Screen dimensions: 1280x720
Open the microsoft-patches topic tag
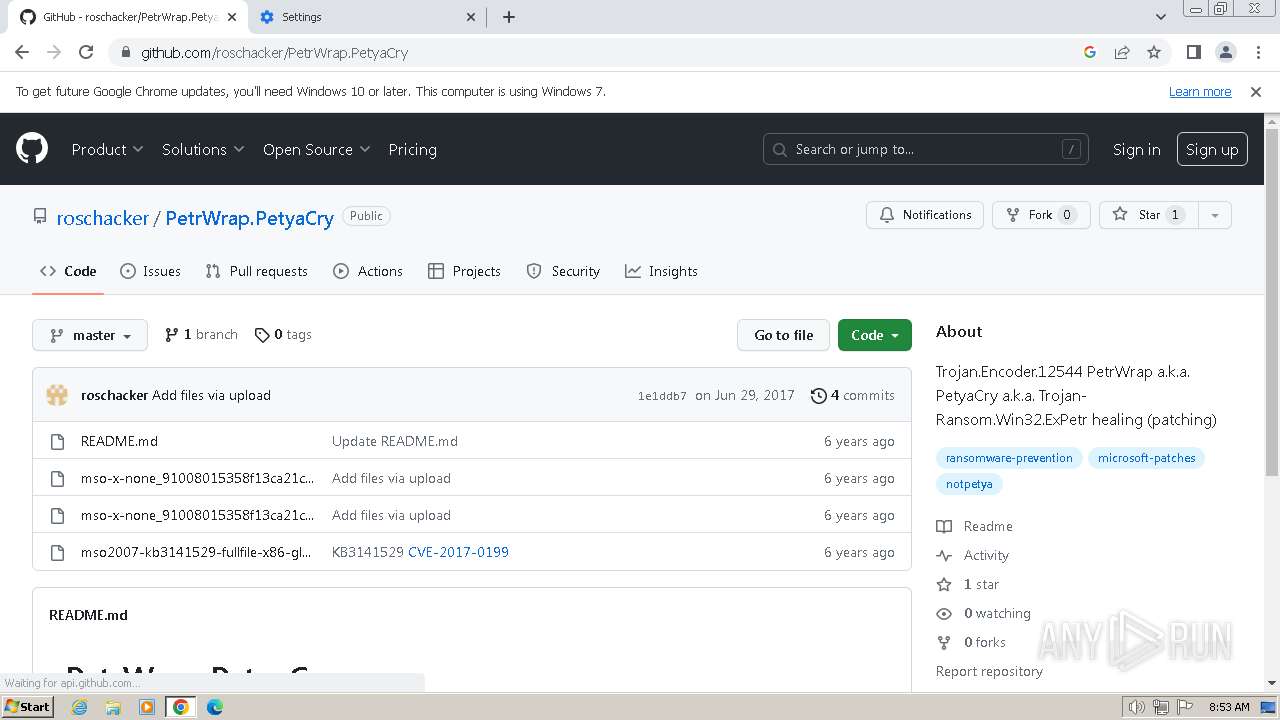point(1146,458)
